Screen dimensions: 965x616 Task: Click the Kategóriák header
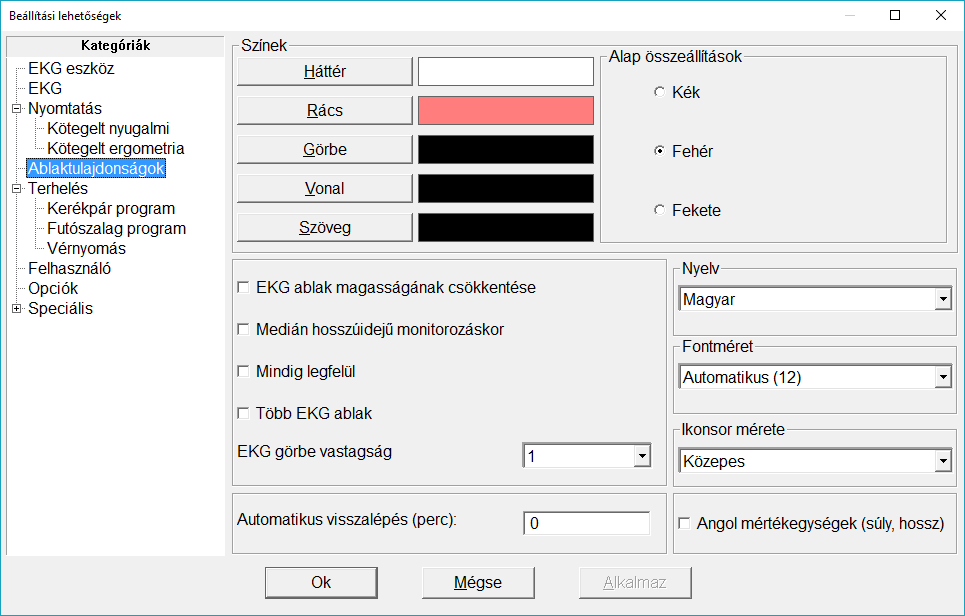click(116, 46)
